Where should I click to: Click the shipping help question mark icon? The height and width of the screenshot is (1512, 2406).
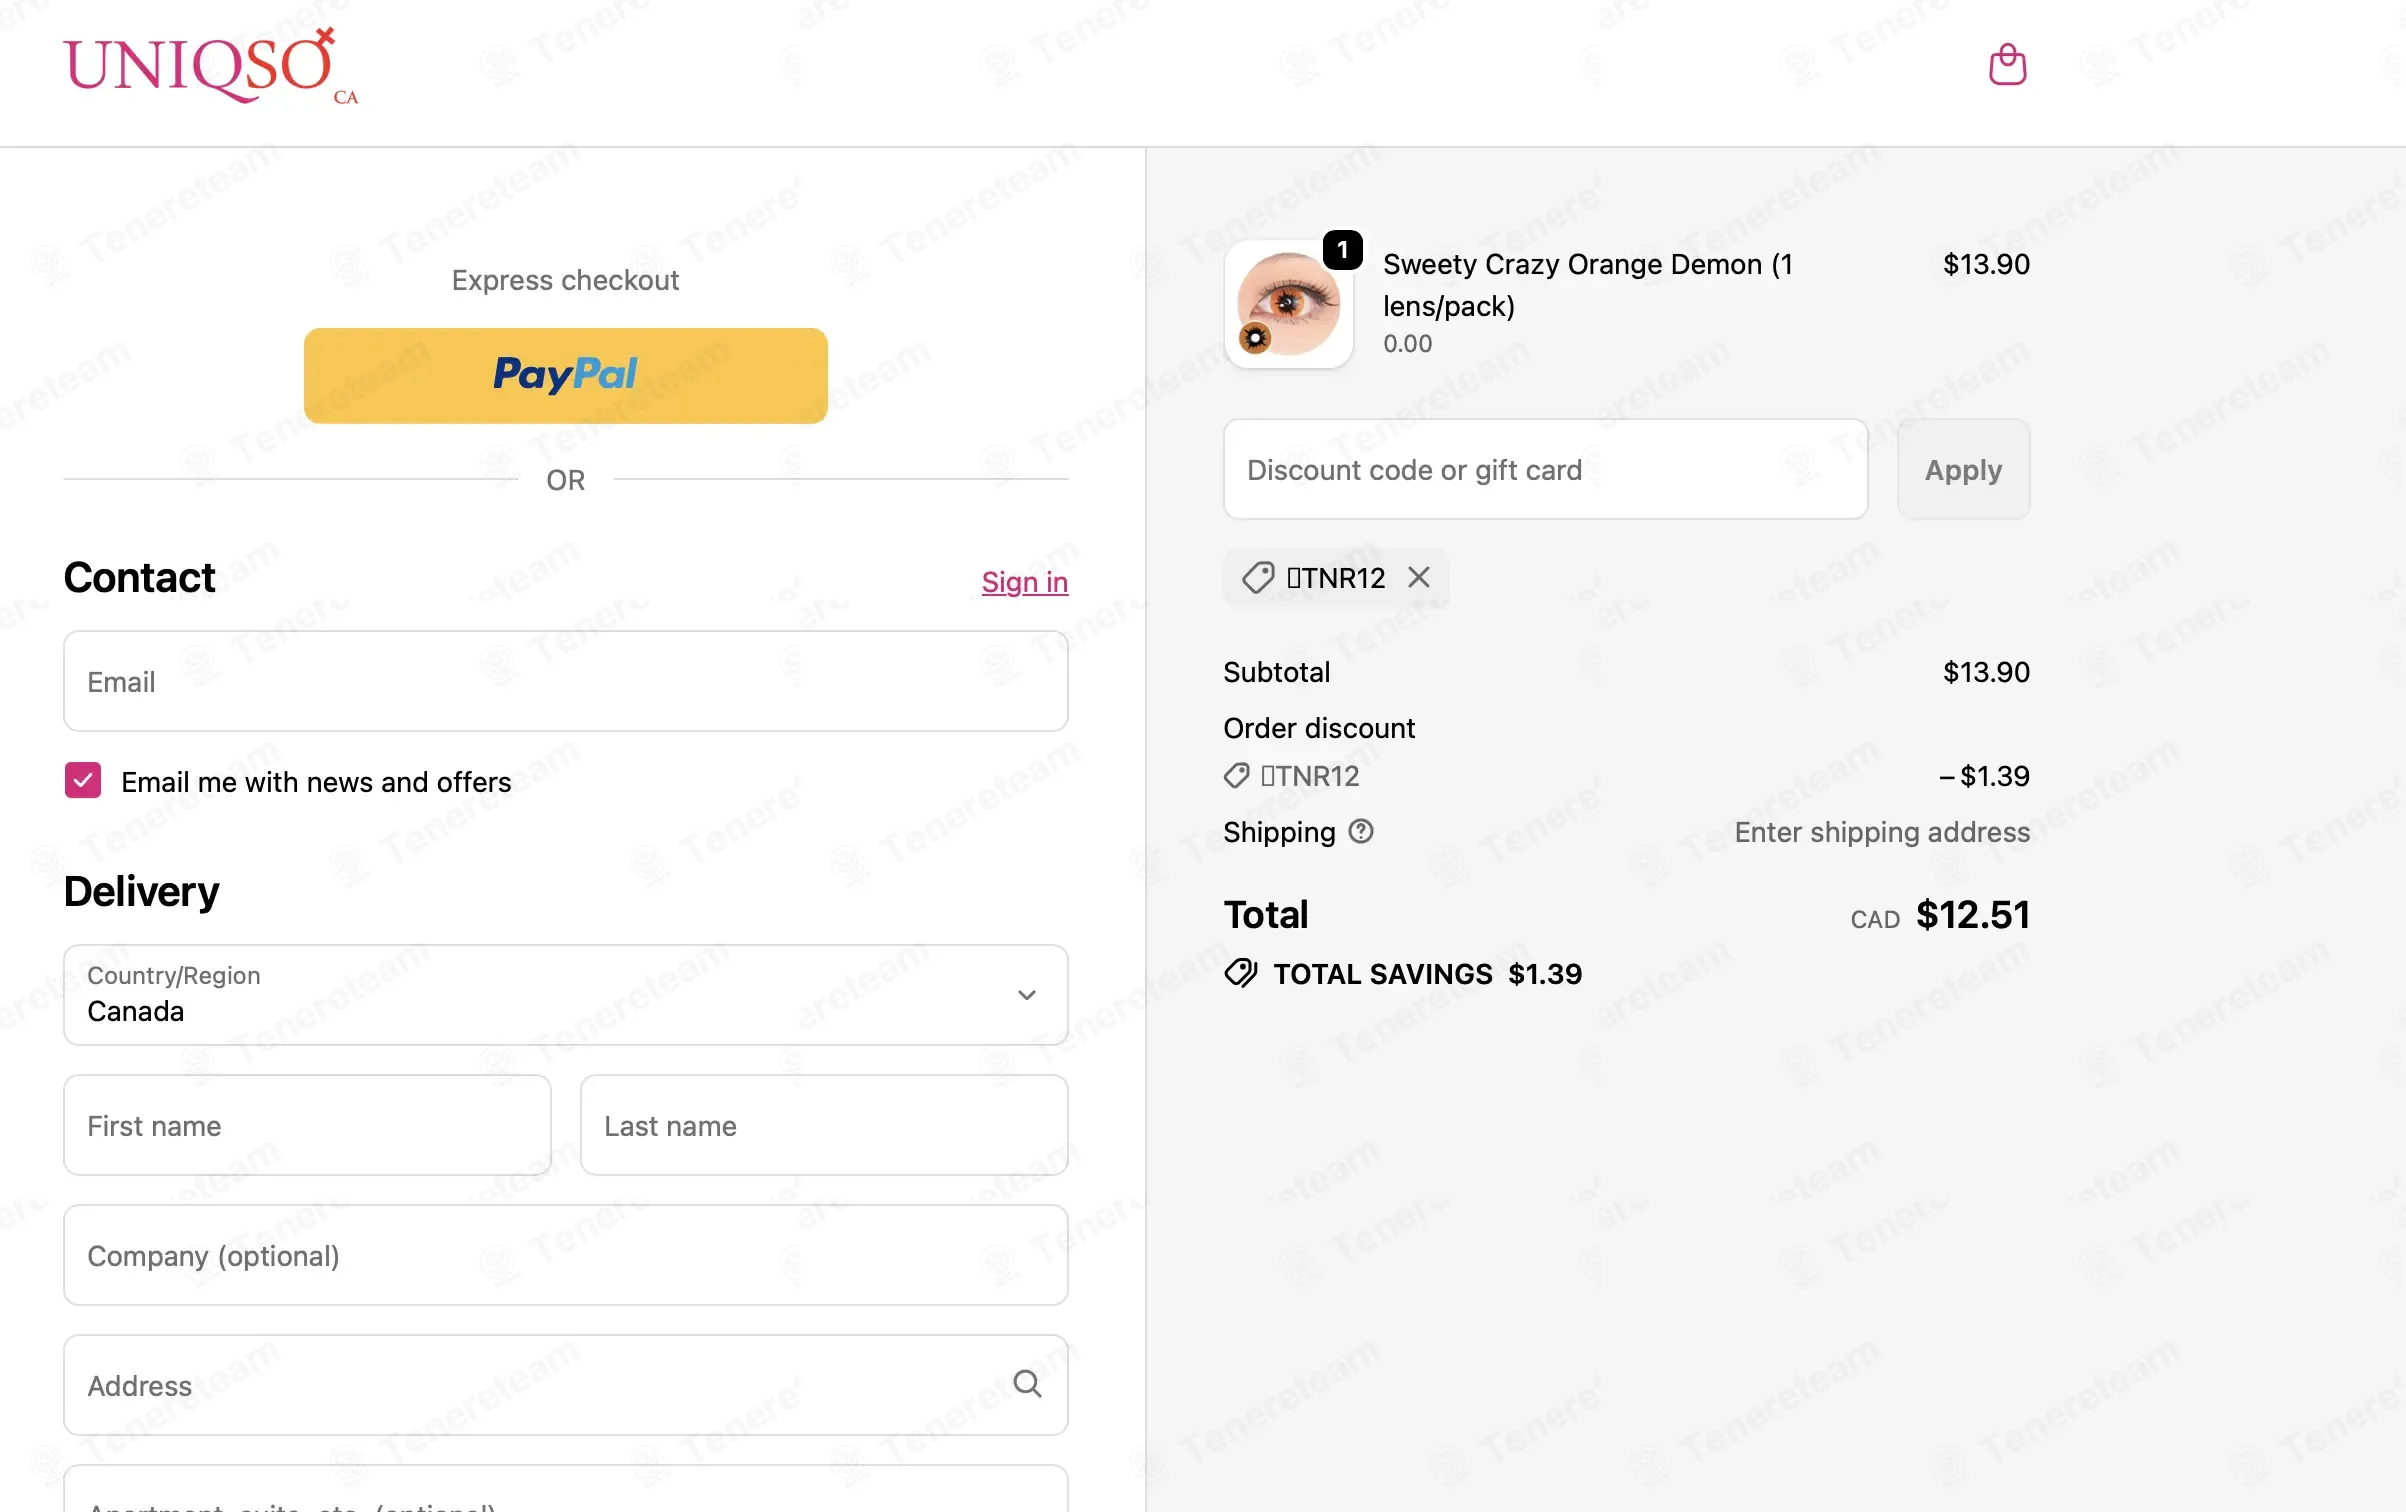coord(1360,831)
